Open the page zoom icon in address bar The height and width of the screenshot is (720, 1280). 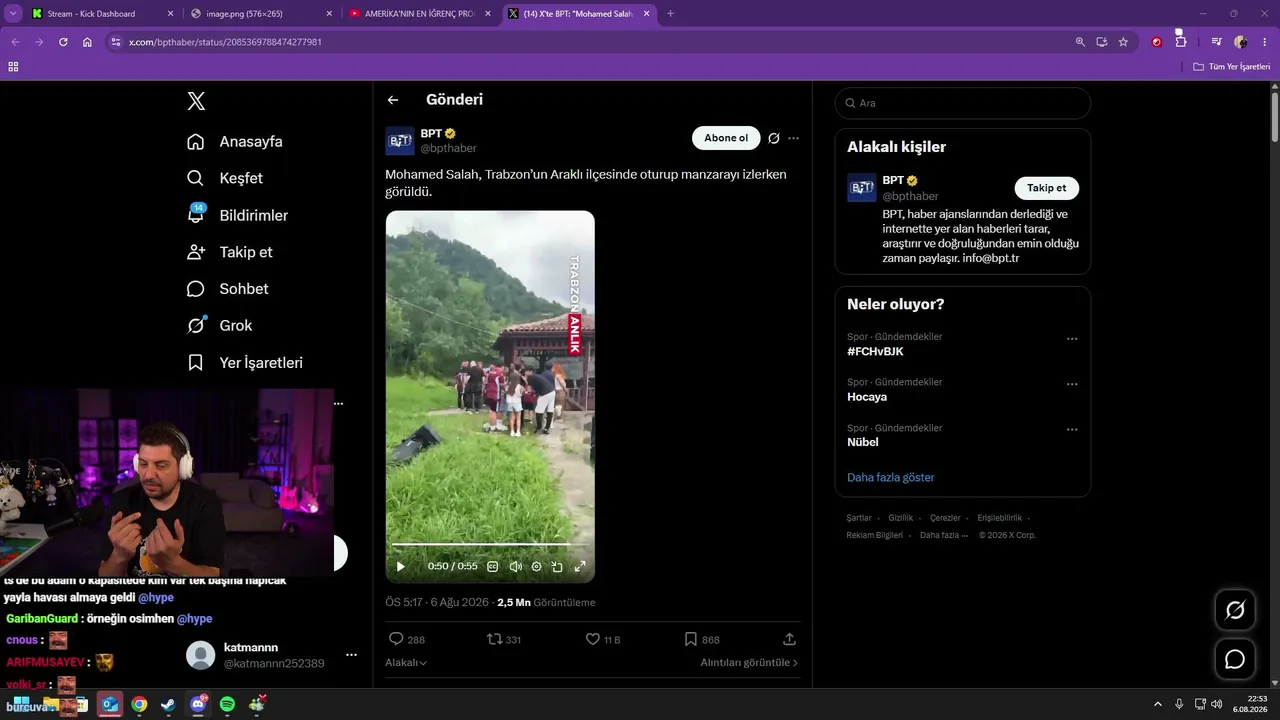coord(1080,42)
